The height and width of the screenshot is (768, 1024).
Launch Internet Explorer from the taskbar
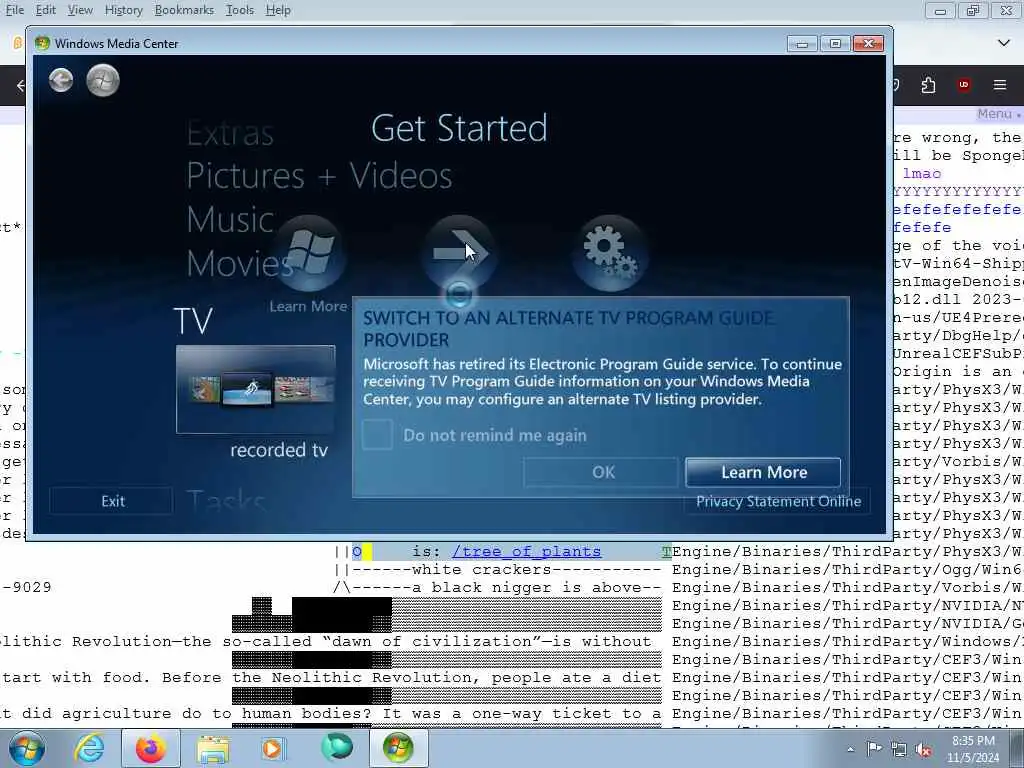coord(89,748)
